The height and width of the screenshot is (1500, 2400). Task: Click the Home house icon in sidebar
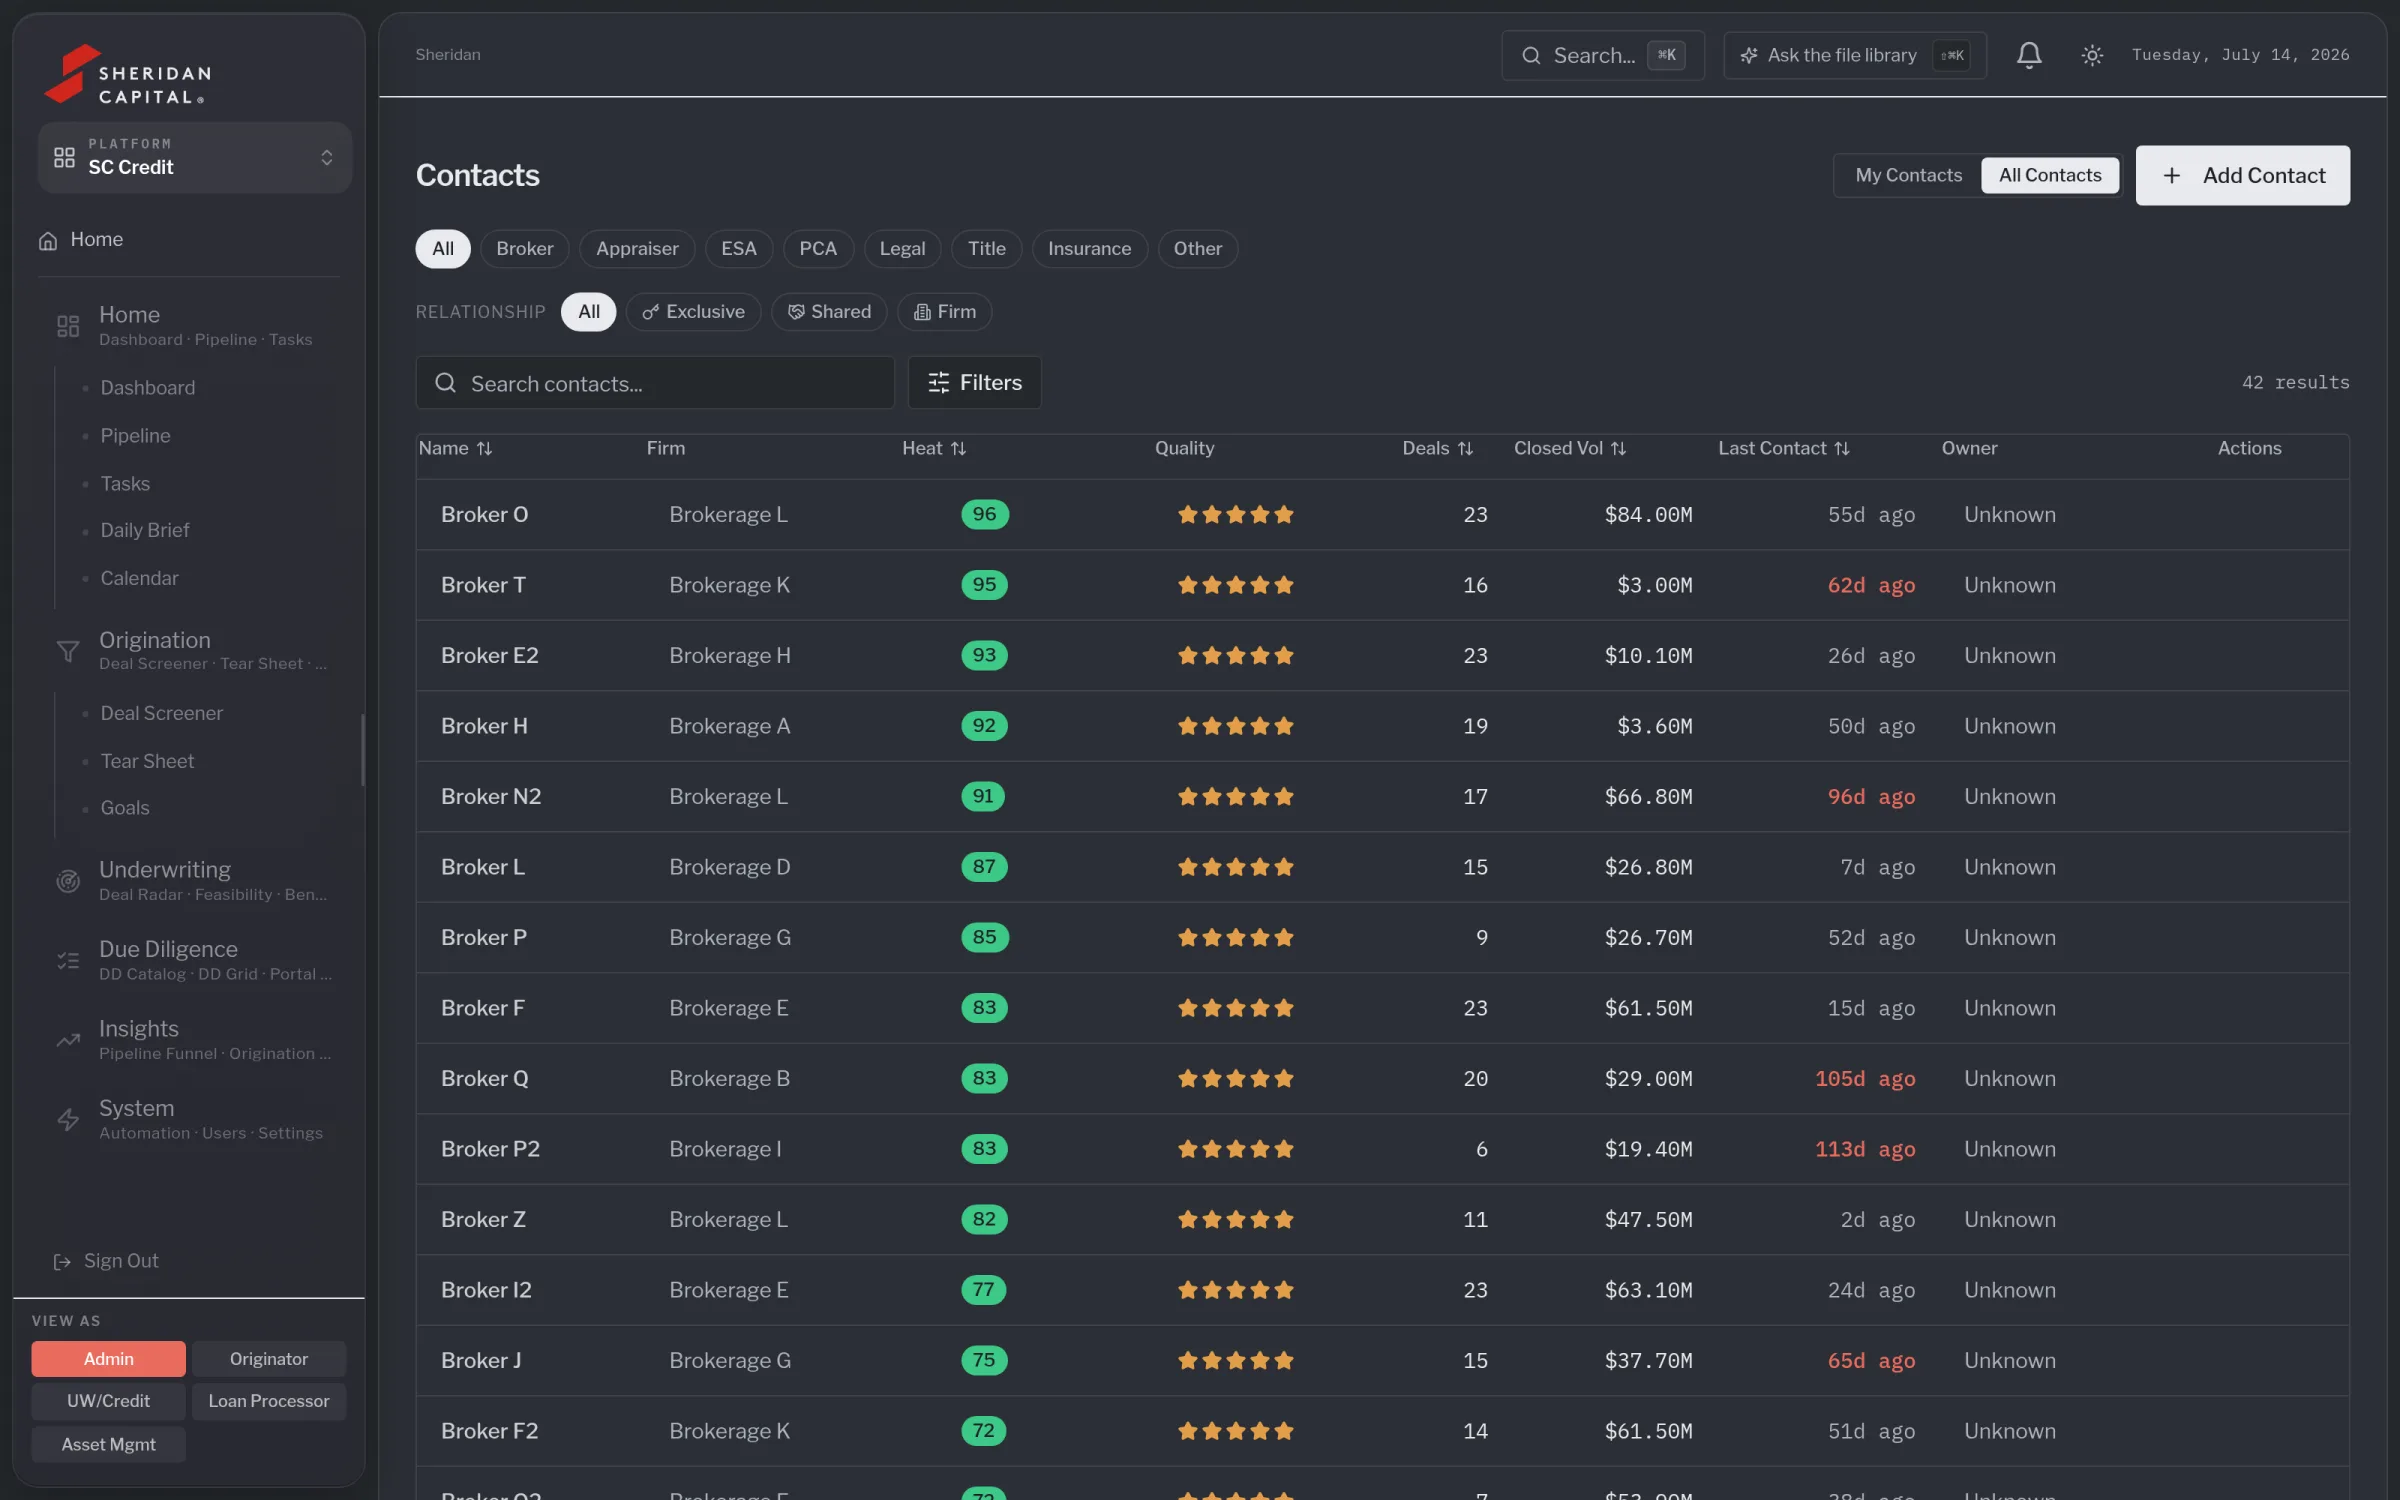[x=47, y=240]
